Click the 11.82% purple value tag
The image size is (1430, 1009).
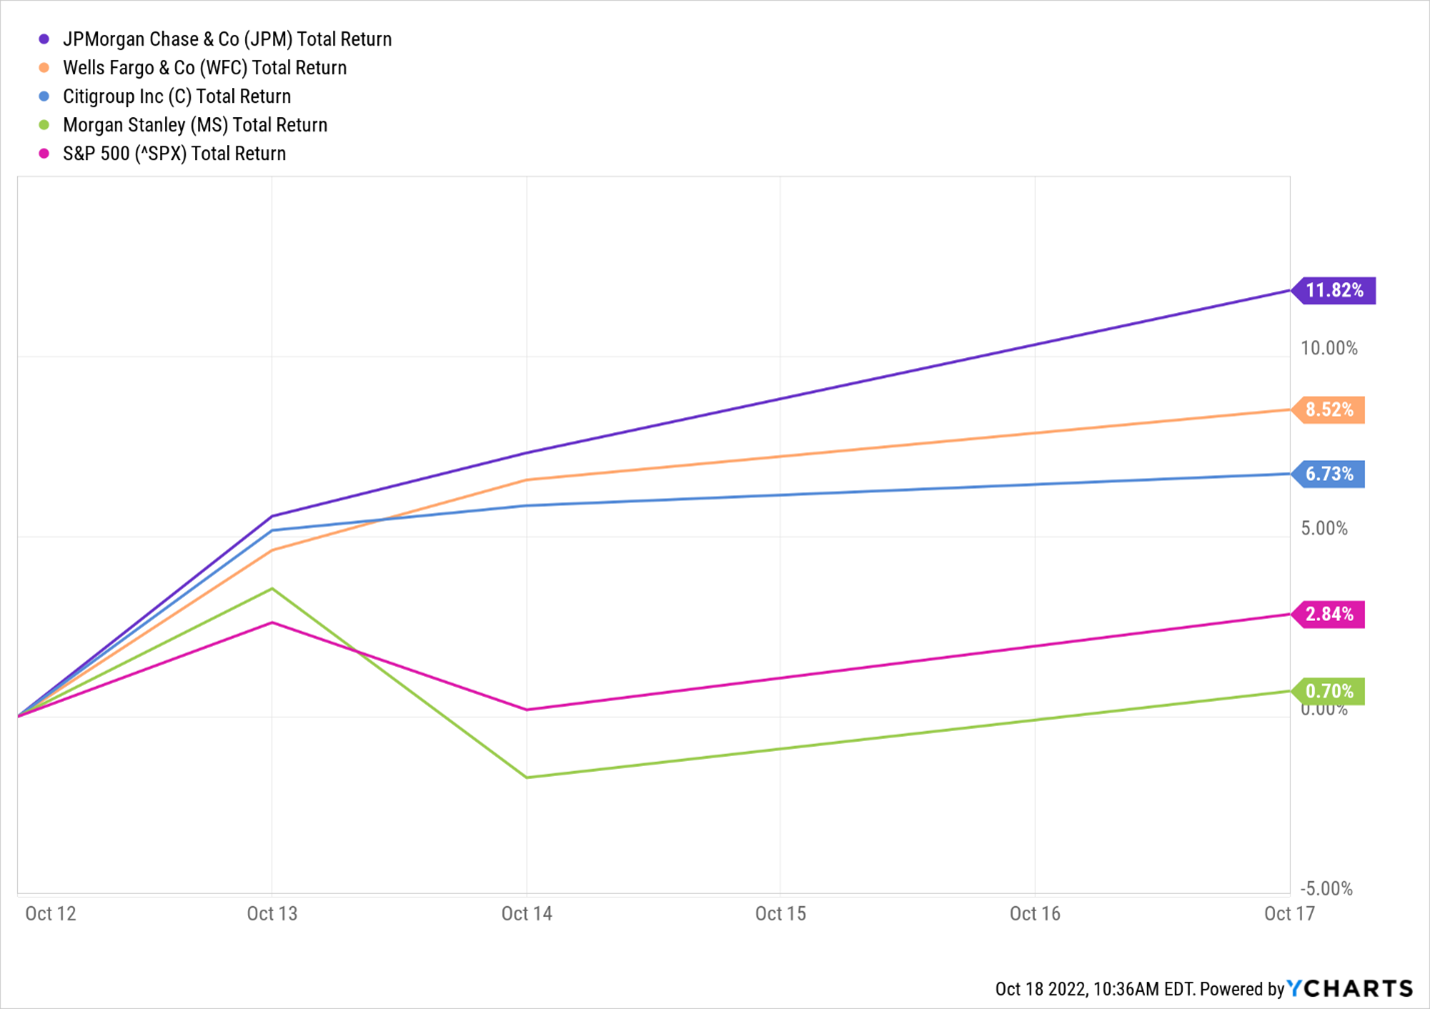click(1334, 290)
